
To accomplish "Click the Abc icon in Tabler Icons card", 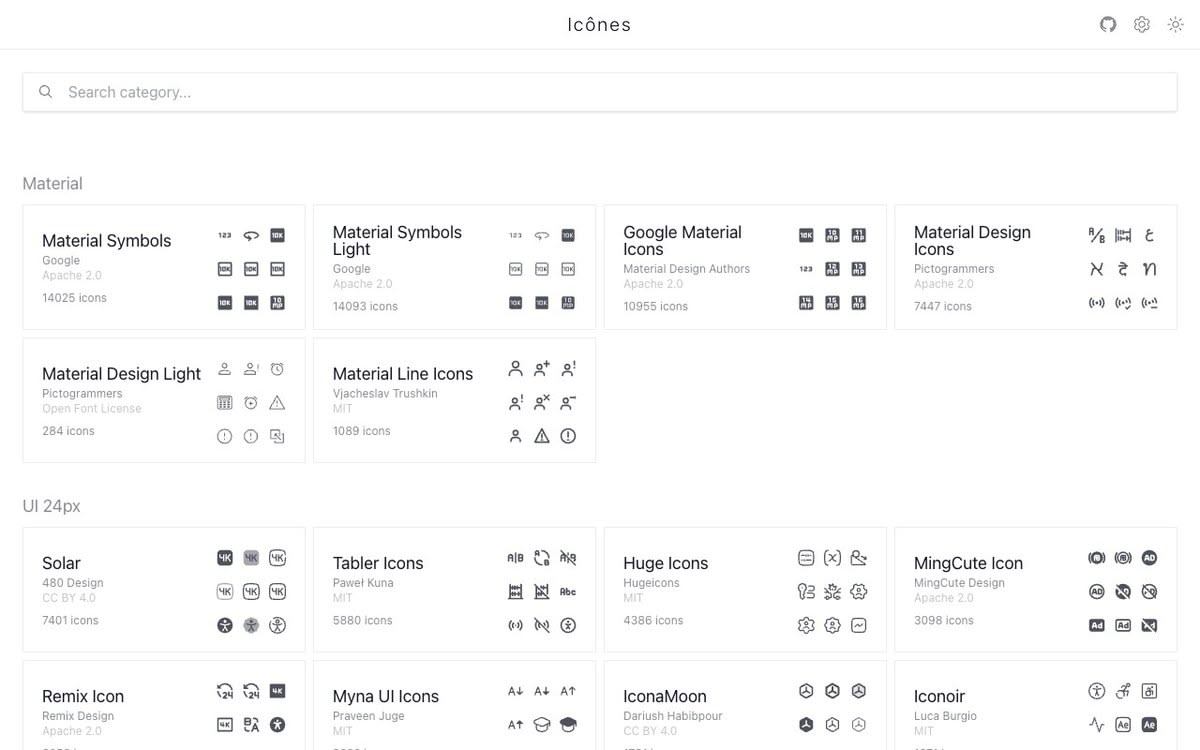I will (x=568, y=591).
